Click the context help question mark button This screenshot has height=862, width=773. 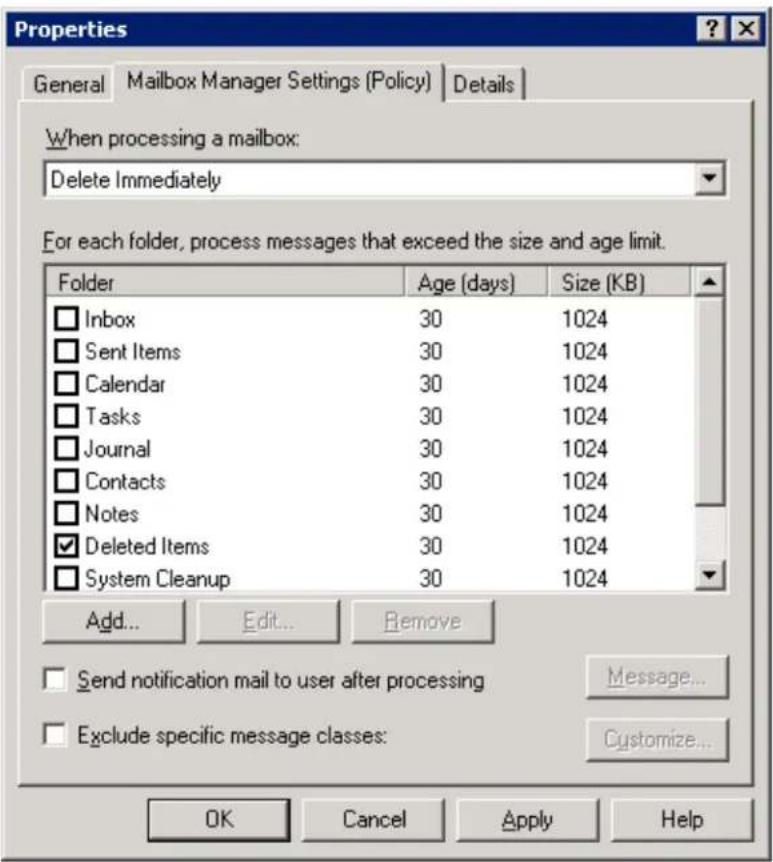pyautogui.click(x=711, y=28)
